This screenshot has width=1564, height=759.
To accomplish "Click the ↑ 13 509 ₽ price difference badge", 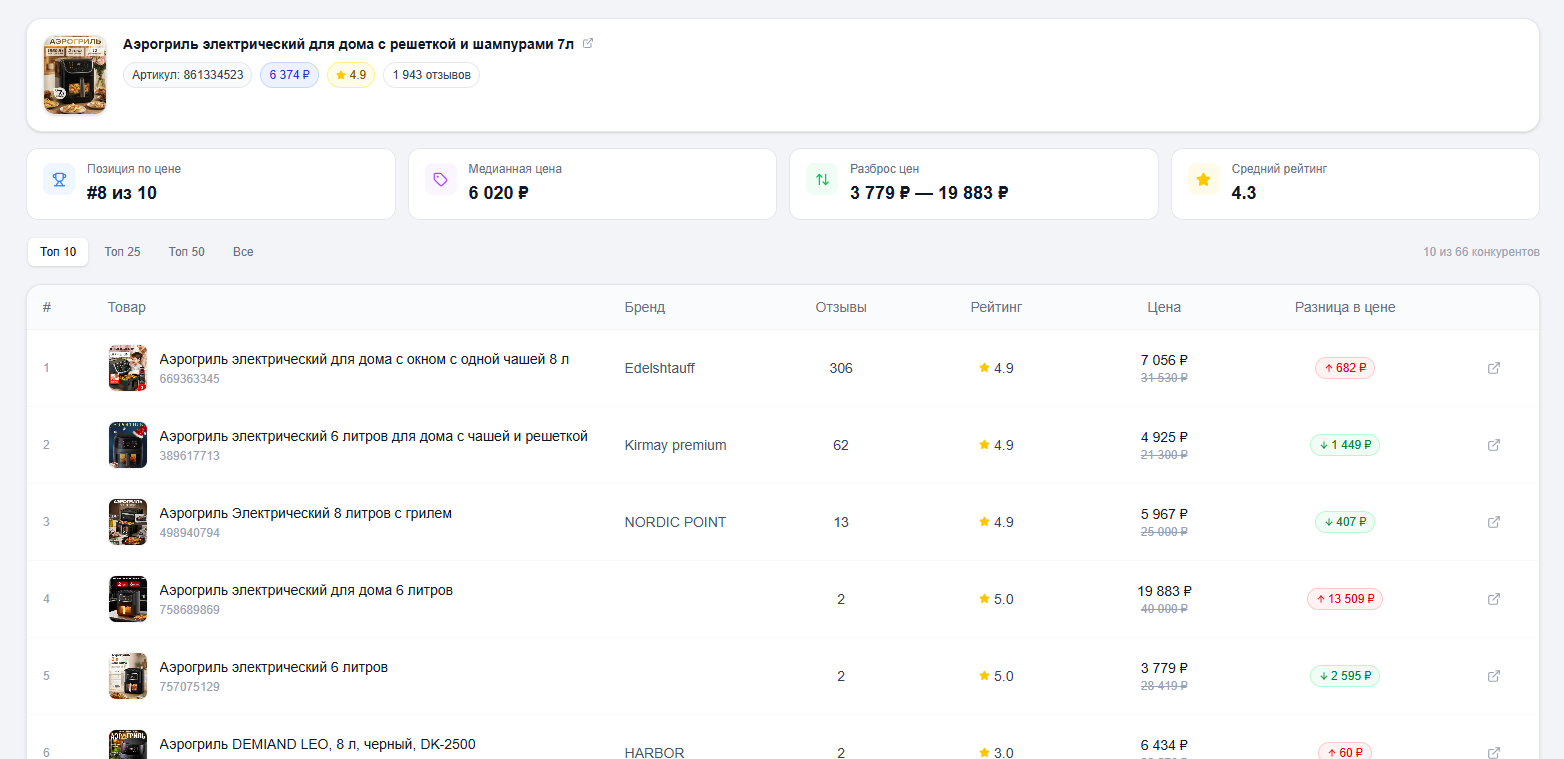I will [1345, 599].
